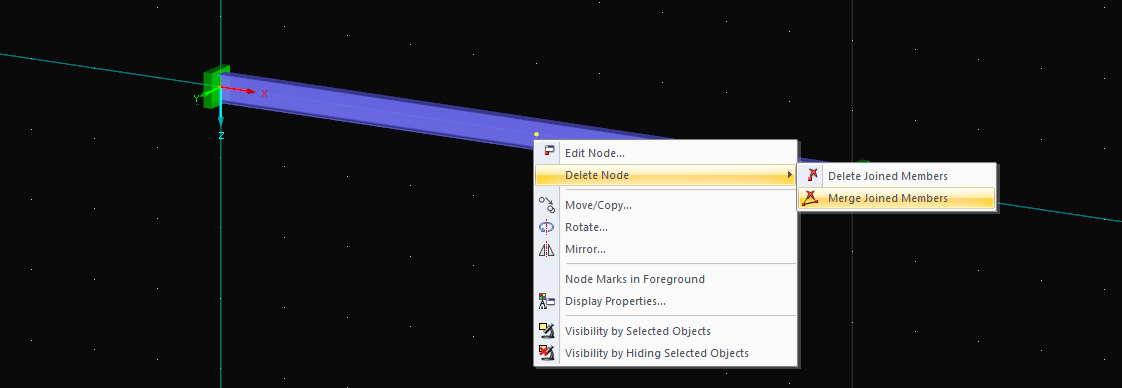Click the Move/Copy icon
Image resolution: width=1122 pixels, height=388 pixels.
[x=547, y=205]
